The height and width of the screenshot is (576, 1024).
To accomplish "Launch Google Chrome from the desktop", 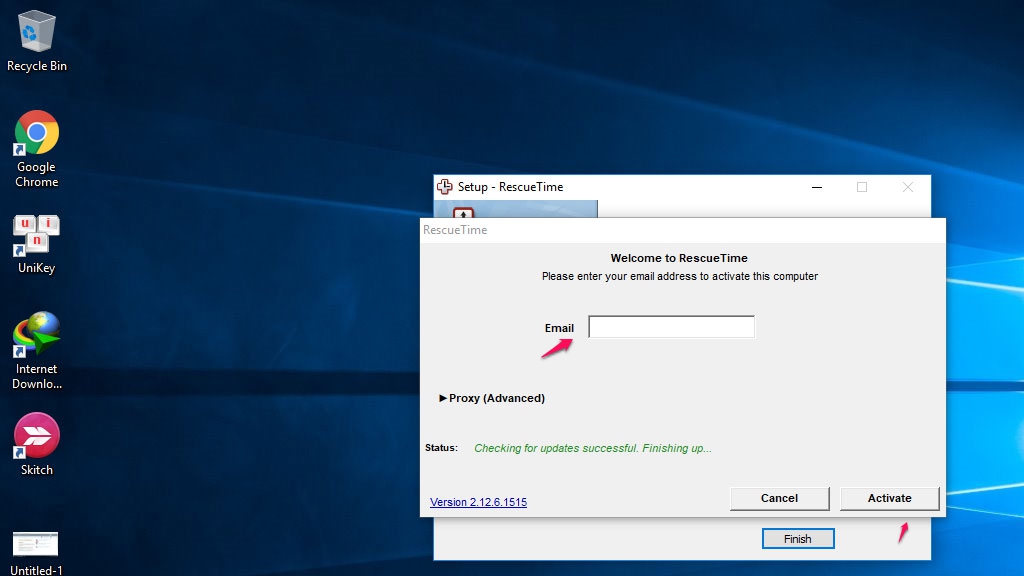I will pos(37,149).
